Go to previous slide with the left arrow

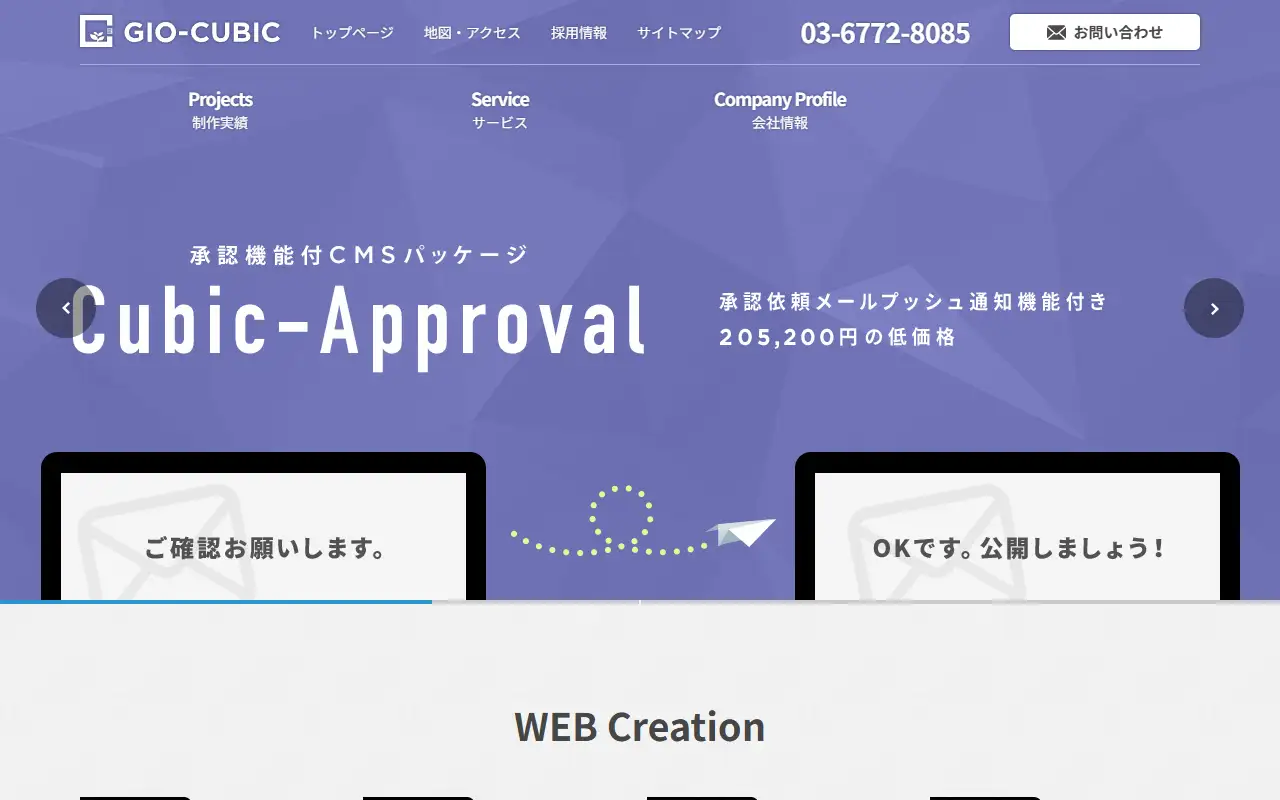(x=66, y=308)
